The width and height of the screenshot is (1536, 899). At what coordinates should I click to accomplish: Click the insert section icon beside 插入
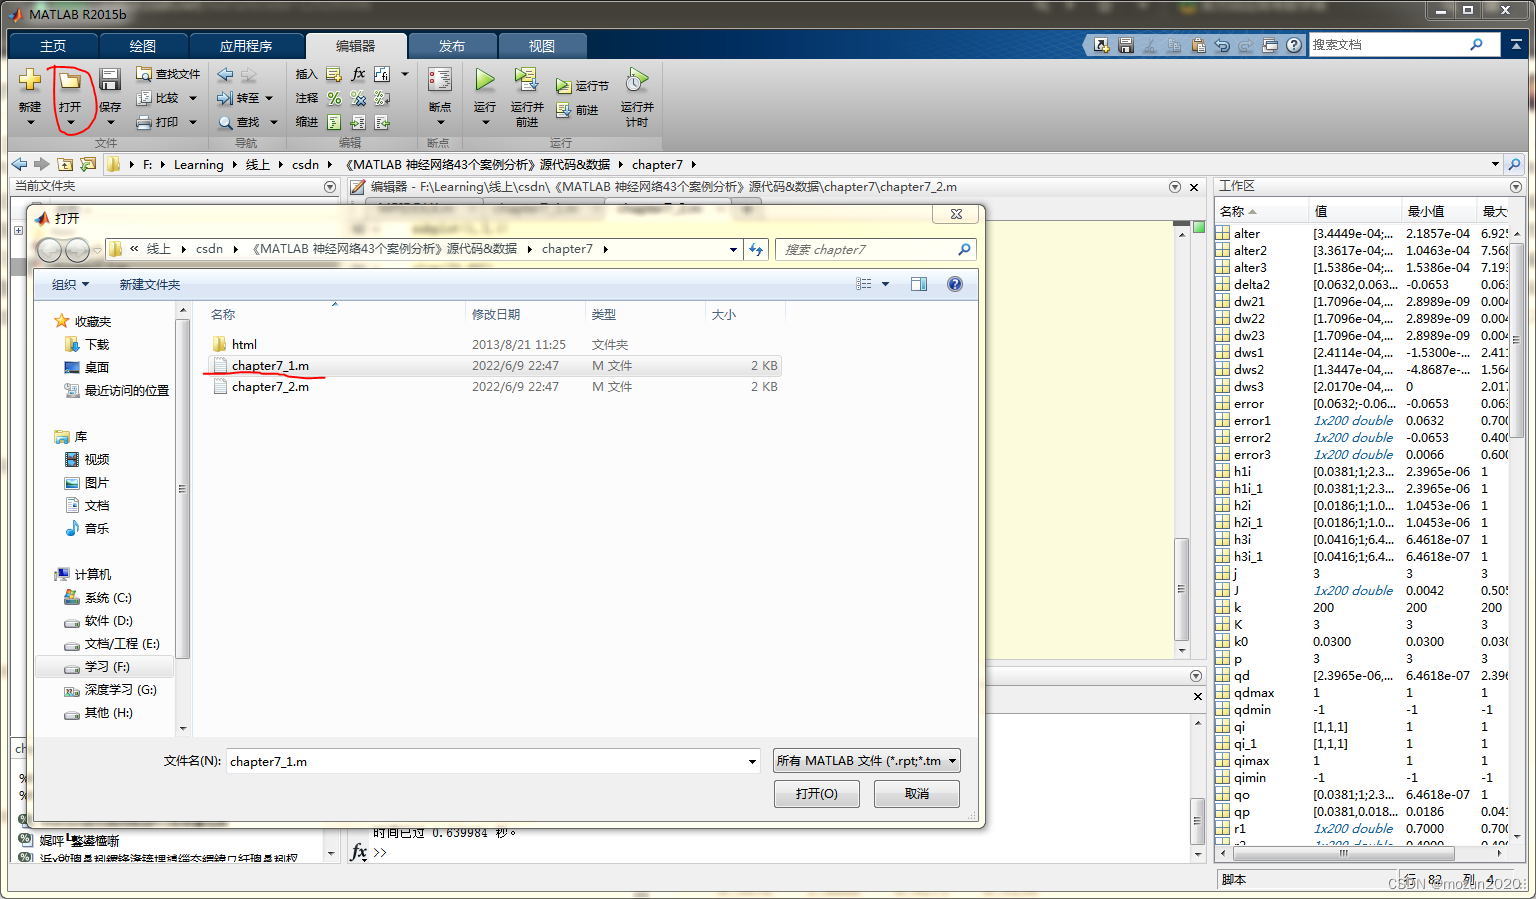click(334, 74)
